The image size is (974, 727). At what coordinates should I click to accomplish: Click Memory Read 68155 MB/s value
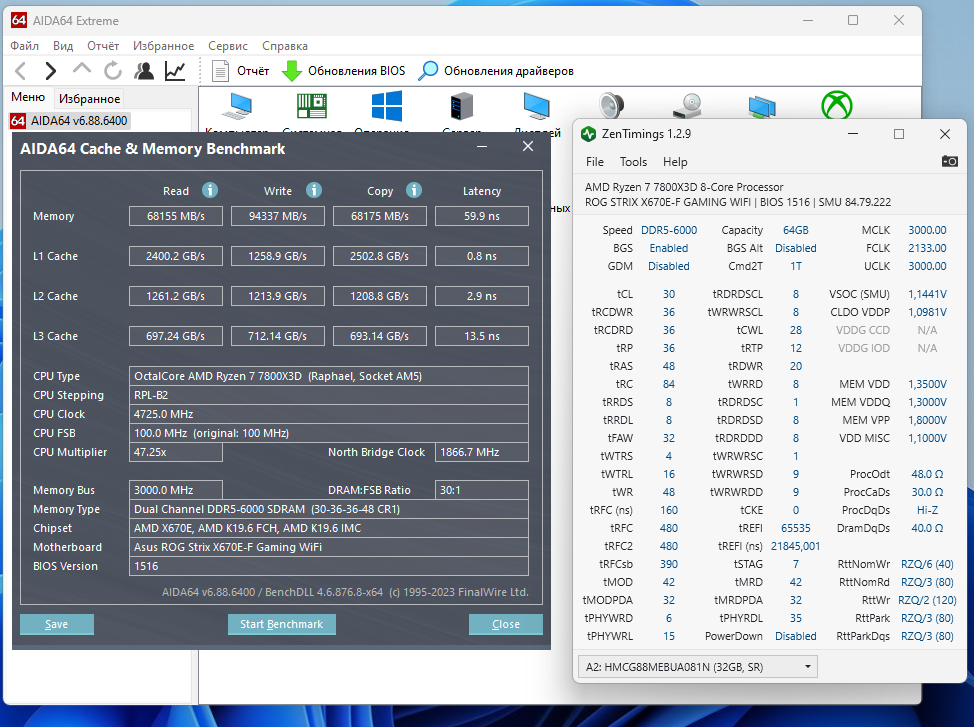click(x=176, y=216)
